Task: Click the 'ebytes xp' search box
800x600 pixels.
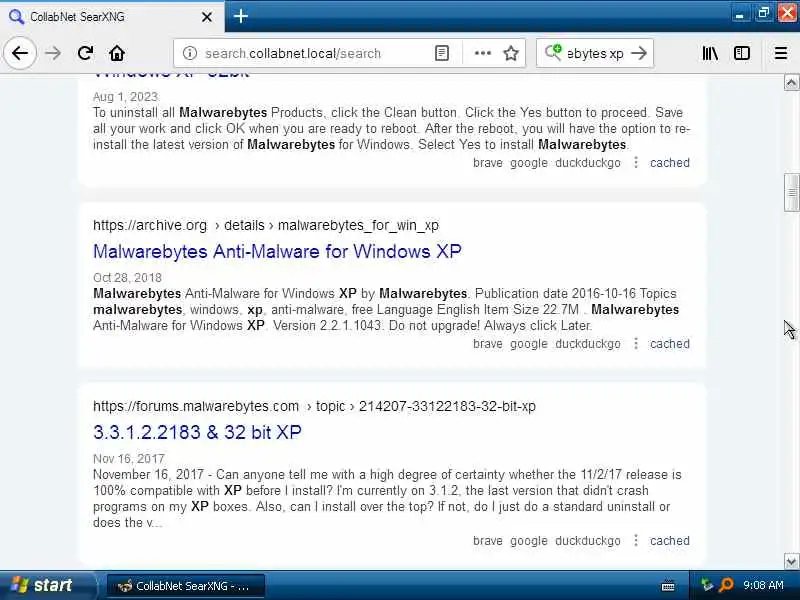Action: coord(595,53)
